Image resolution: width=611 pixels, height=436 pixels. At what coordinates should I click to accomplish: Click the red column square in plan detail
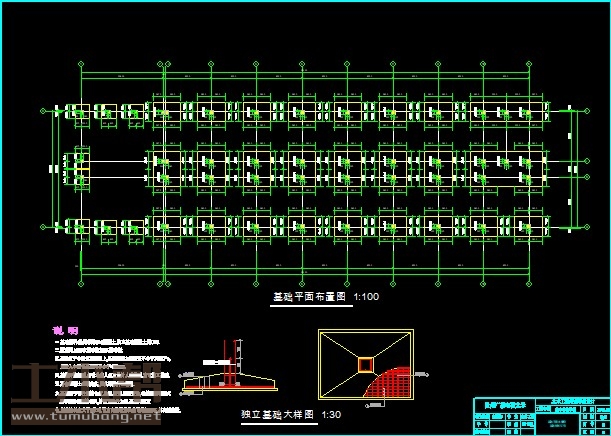(366, 363)
